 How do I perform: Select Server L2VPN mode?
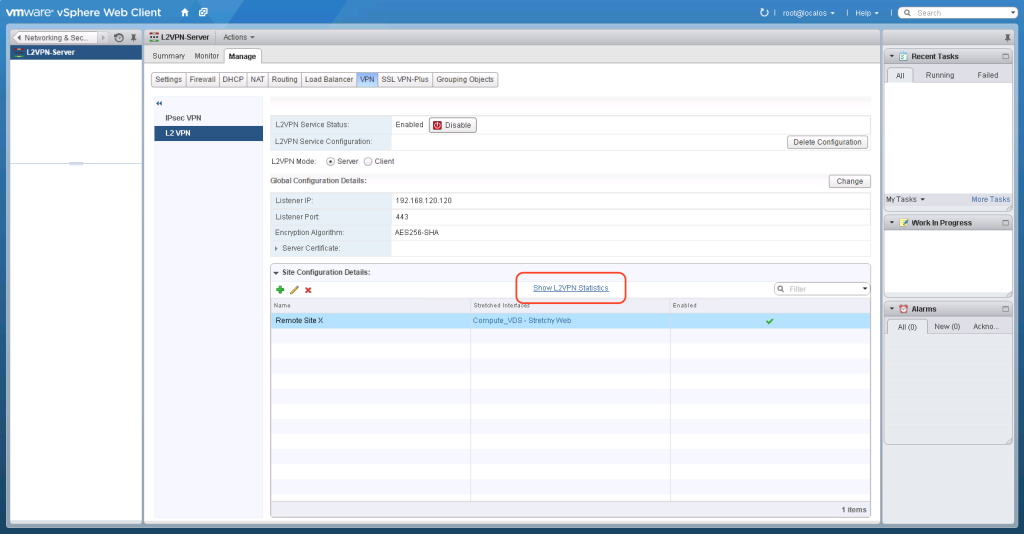click(x=330, y=161)
